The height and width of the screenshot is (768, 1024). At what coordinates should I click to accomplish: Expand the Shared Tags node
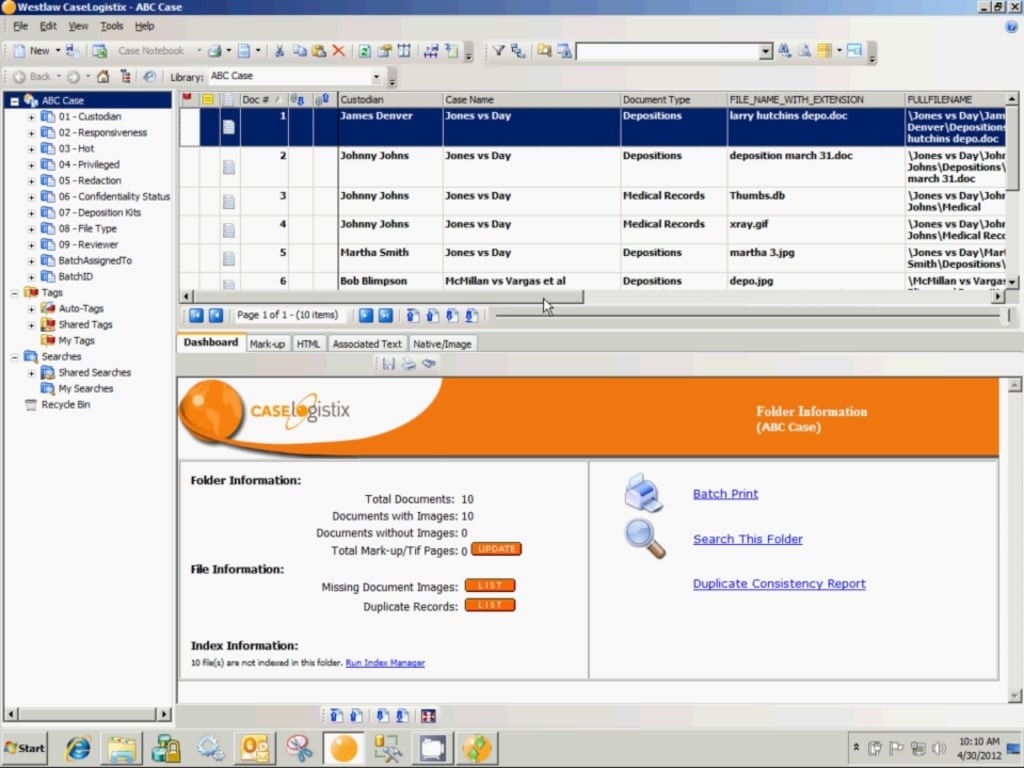tap(31, 325)
